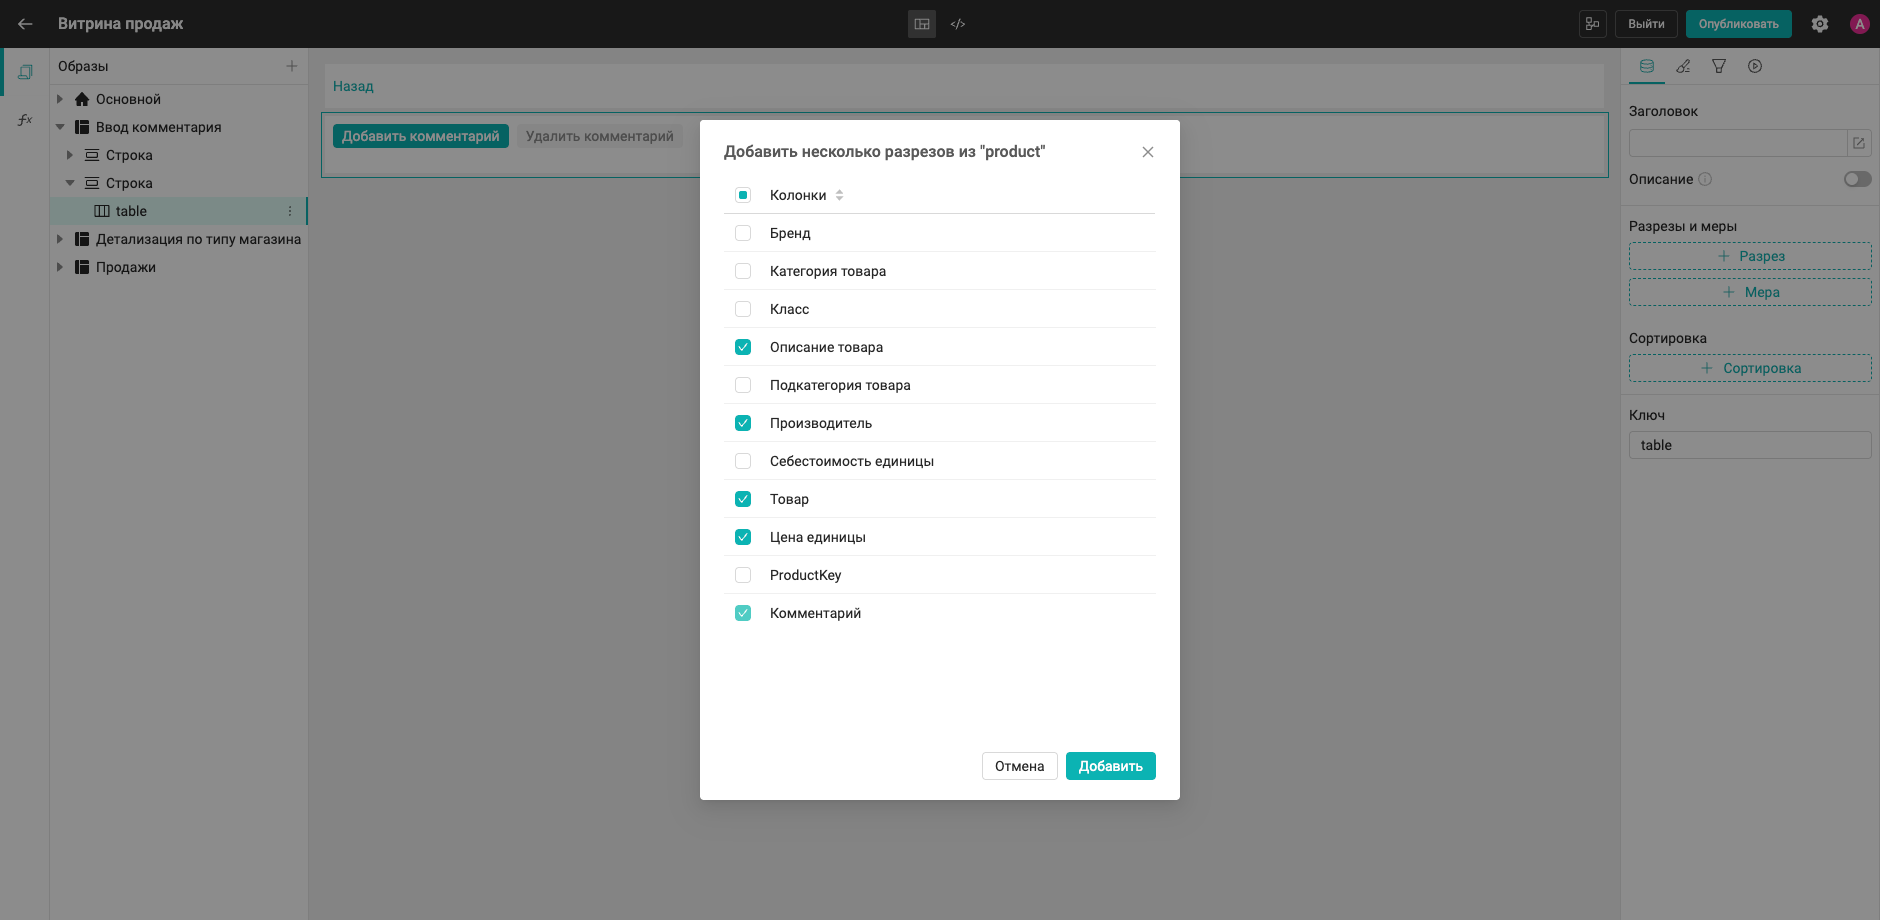Click the Удалить комментарий button
This screenshot has height=920, width=1880.
[600, 136]
